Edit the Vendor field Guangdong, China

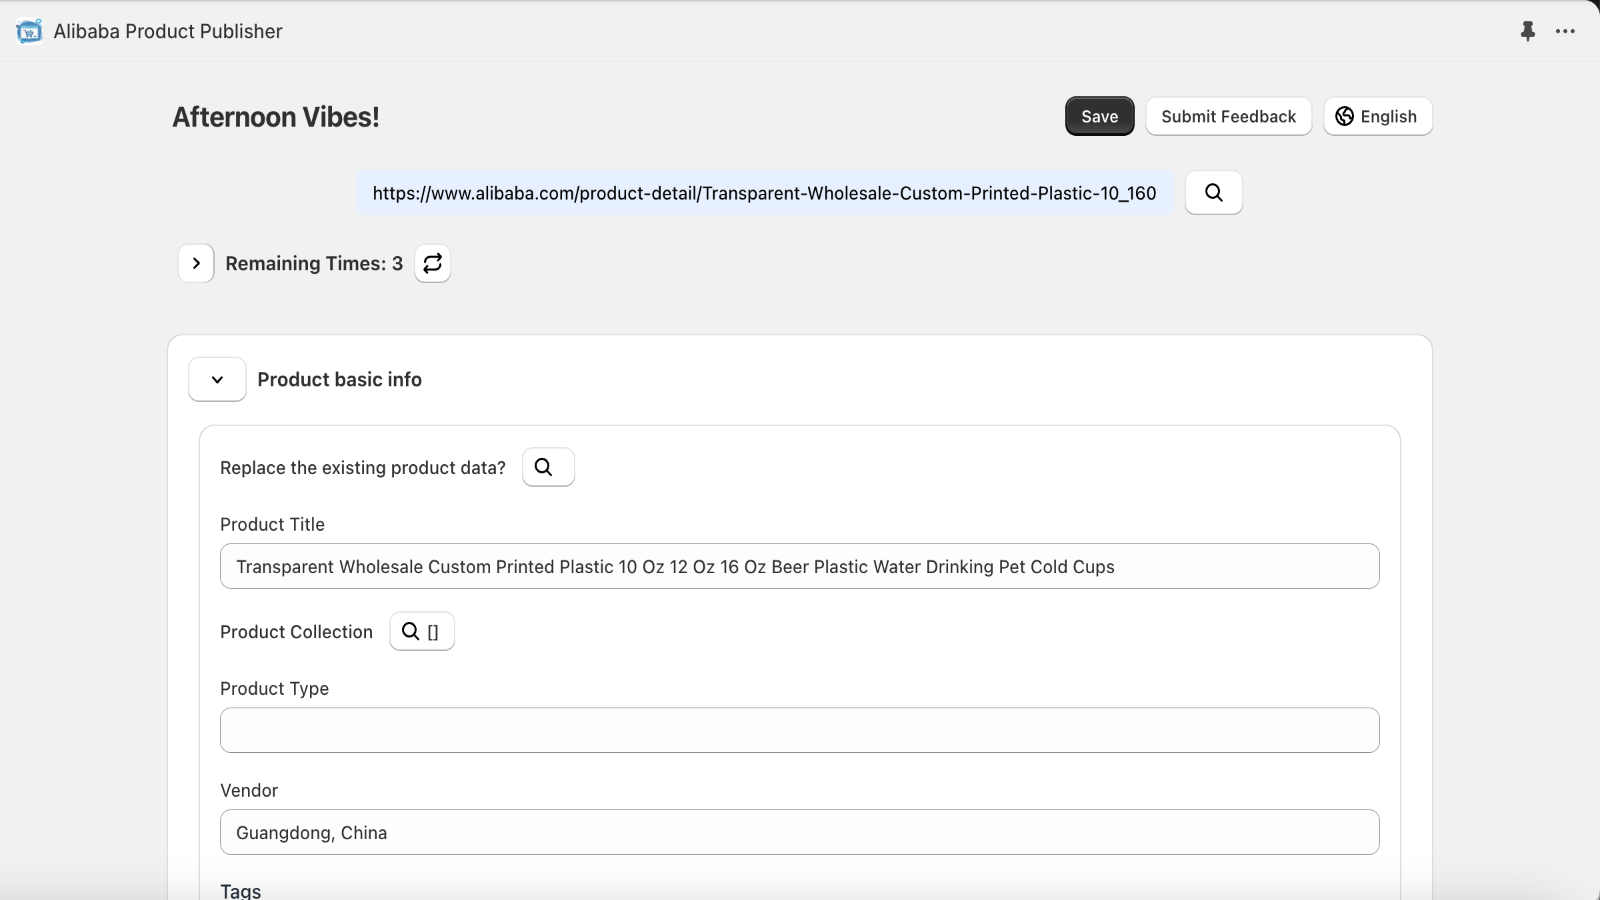coord(799,832)
